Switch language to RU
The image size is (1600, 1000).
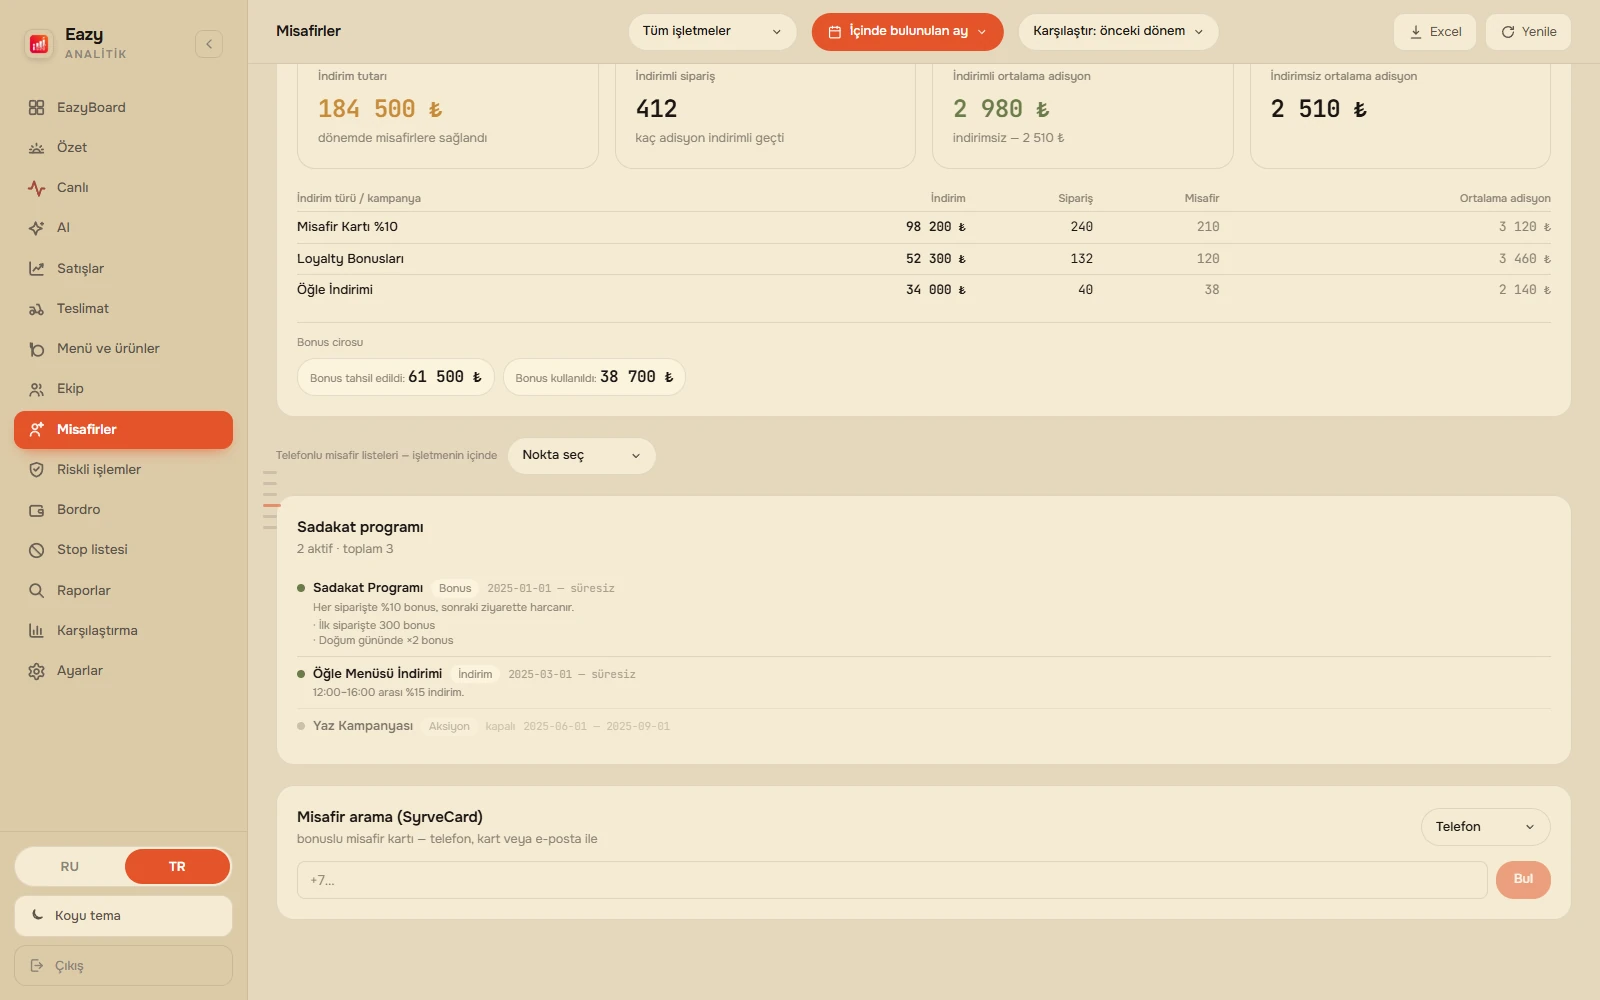coord(70,867)
